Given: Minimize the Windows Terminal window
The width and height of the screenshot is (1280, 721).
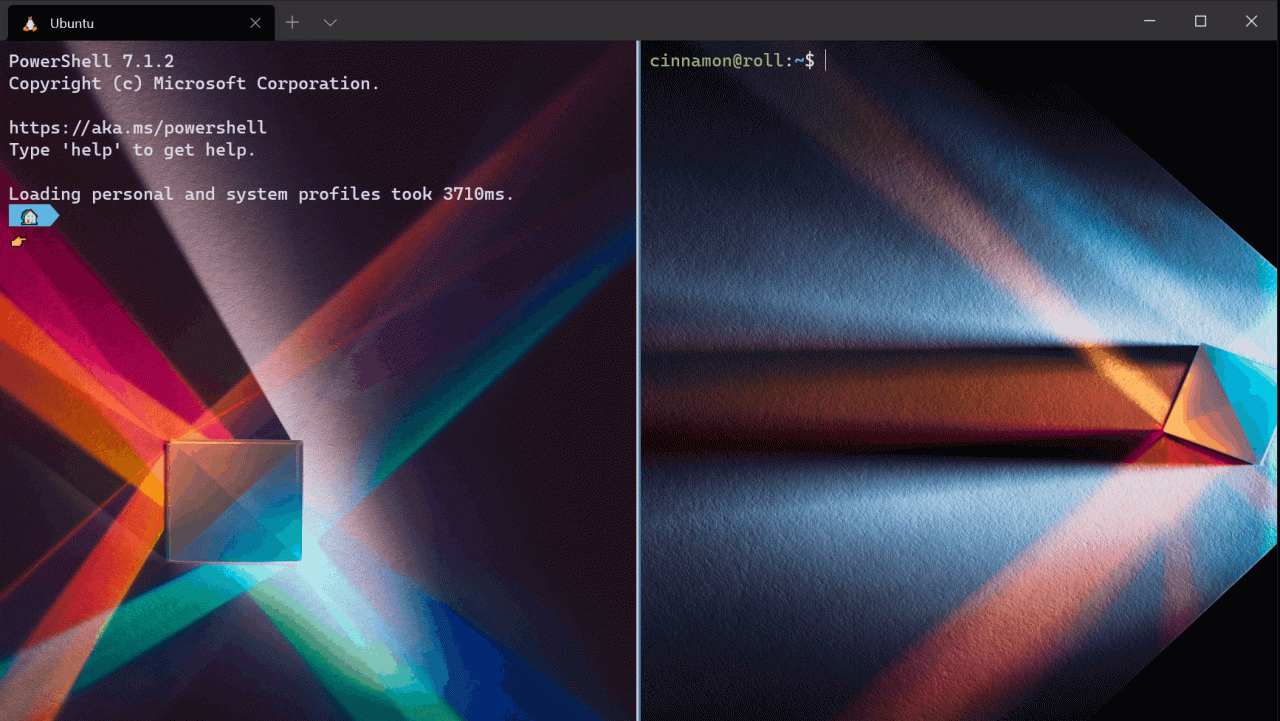Looking at the screenshot, I should [1149, 21].
